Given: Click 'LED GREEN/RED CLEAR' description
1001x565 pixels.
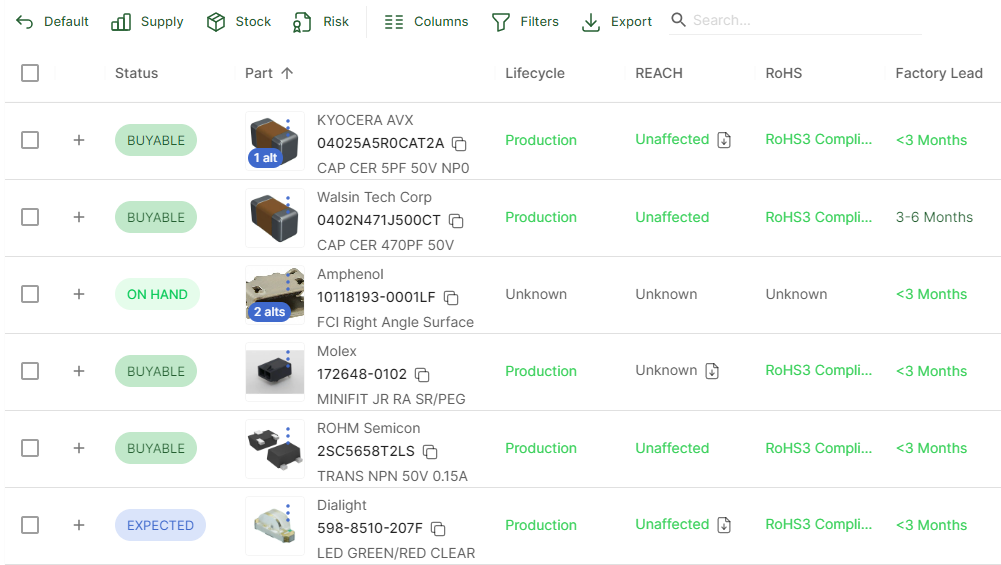Looking at the screenshot, I should pos(396,553).
